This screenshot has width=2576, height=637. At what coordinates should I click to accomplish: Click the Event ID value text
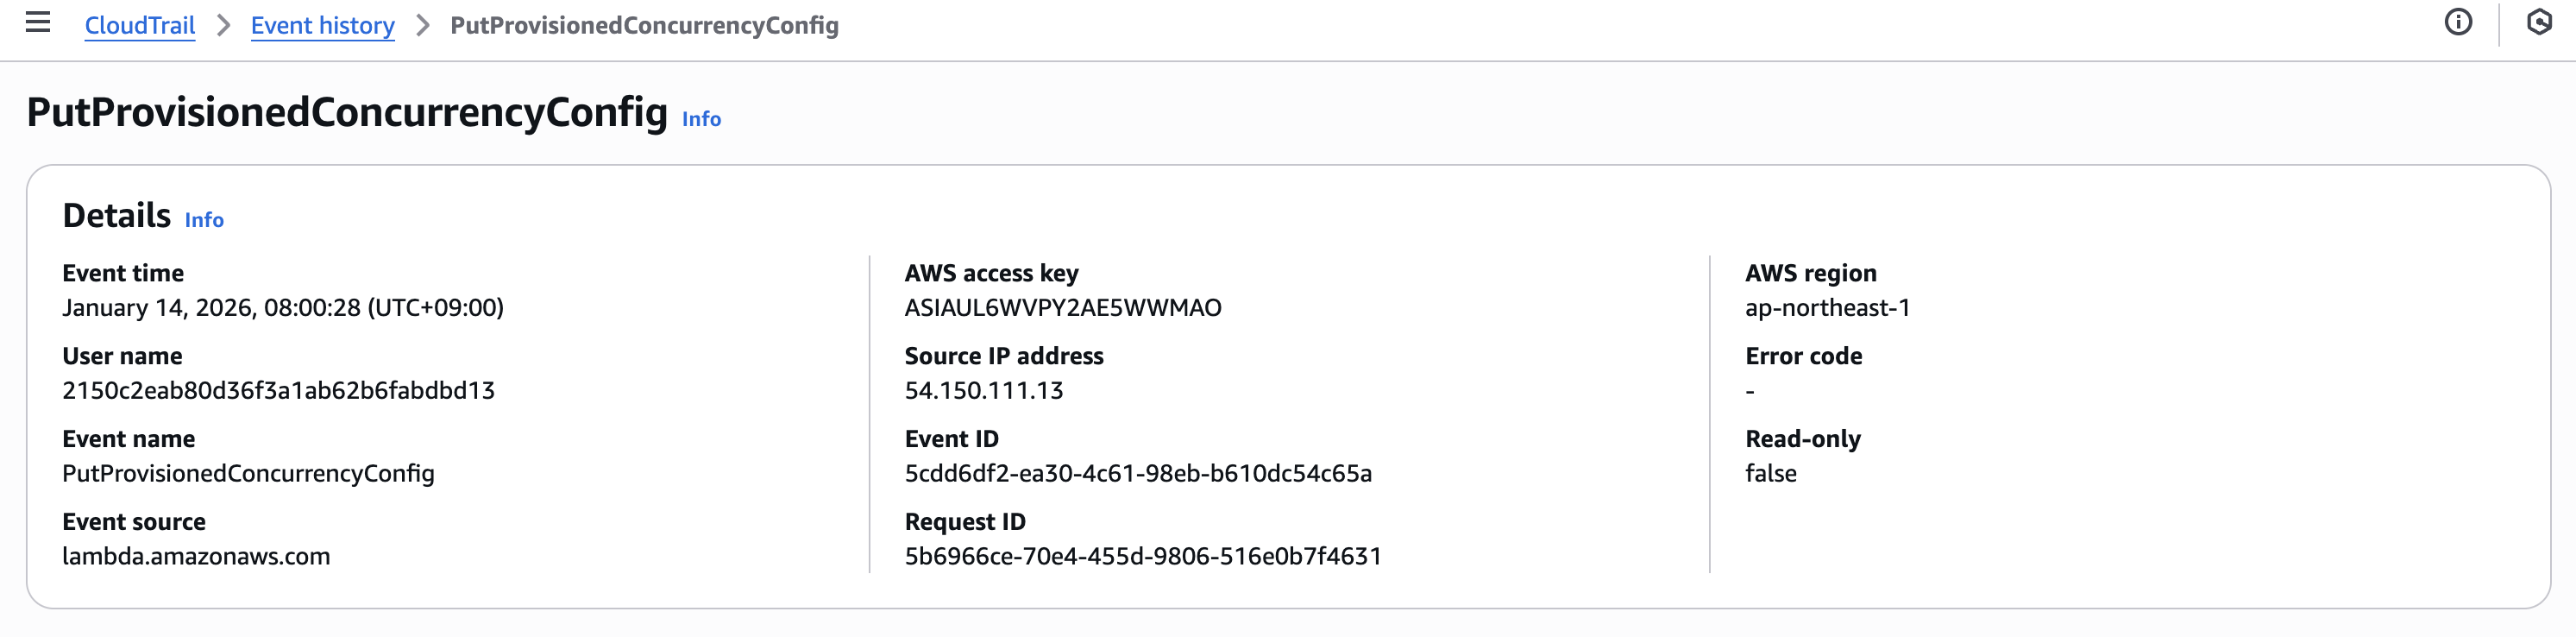pos(1137,473)
